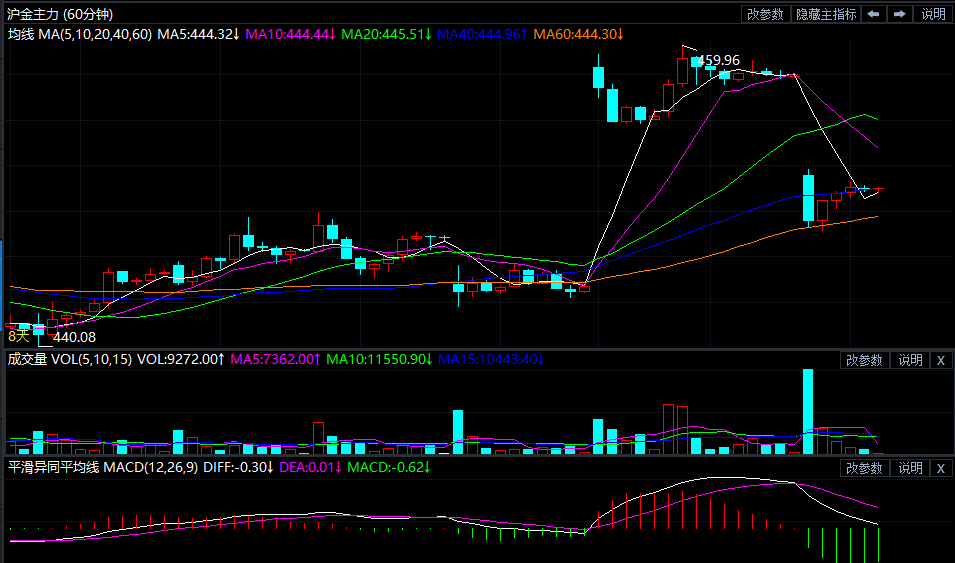The image size is (955, 563).
Task: Click the 8天 marker label
Action: point(18,336)
